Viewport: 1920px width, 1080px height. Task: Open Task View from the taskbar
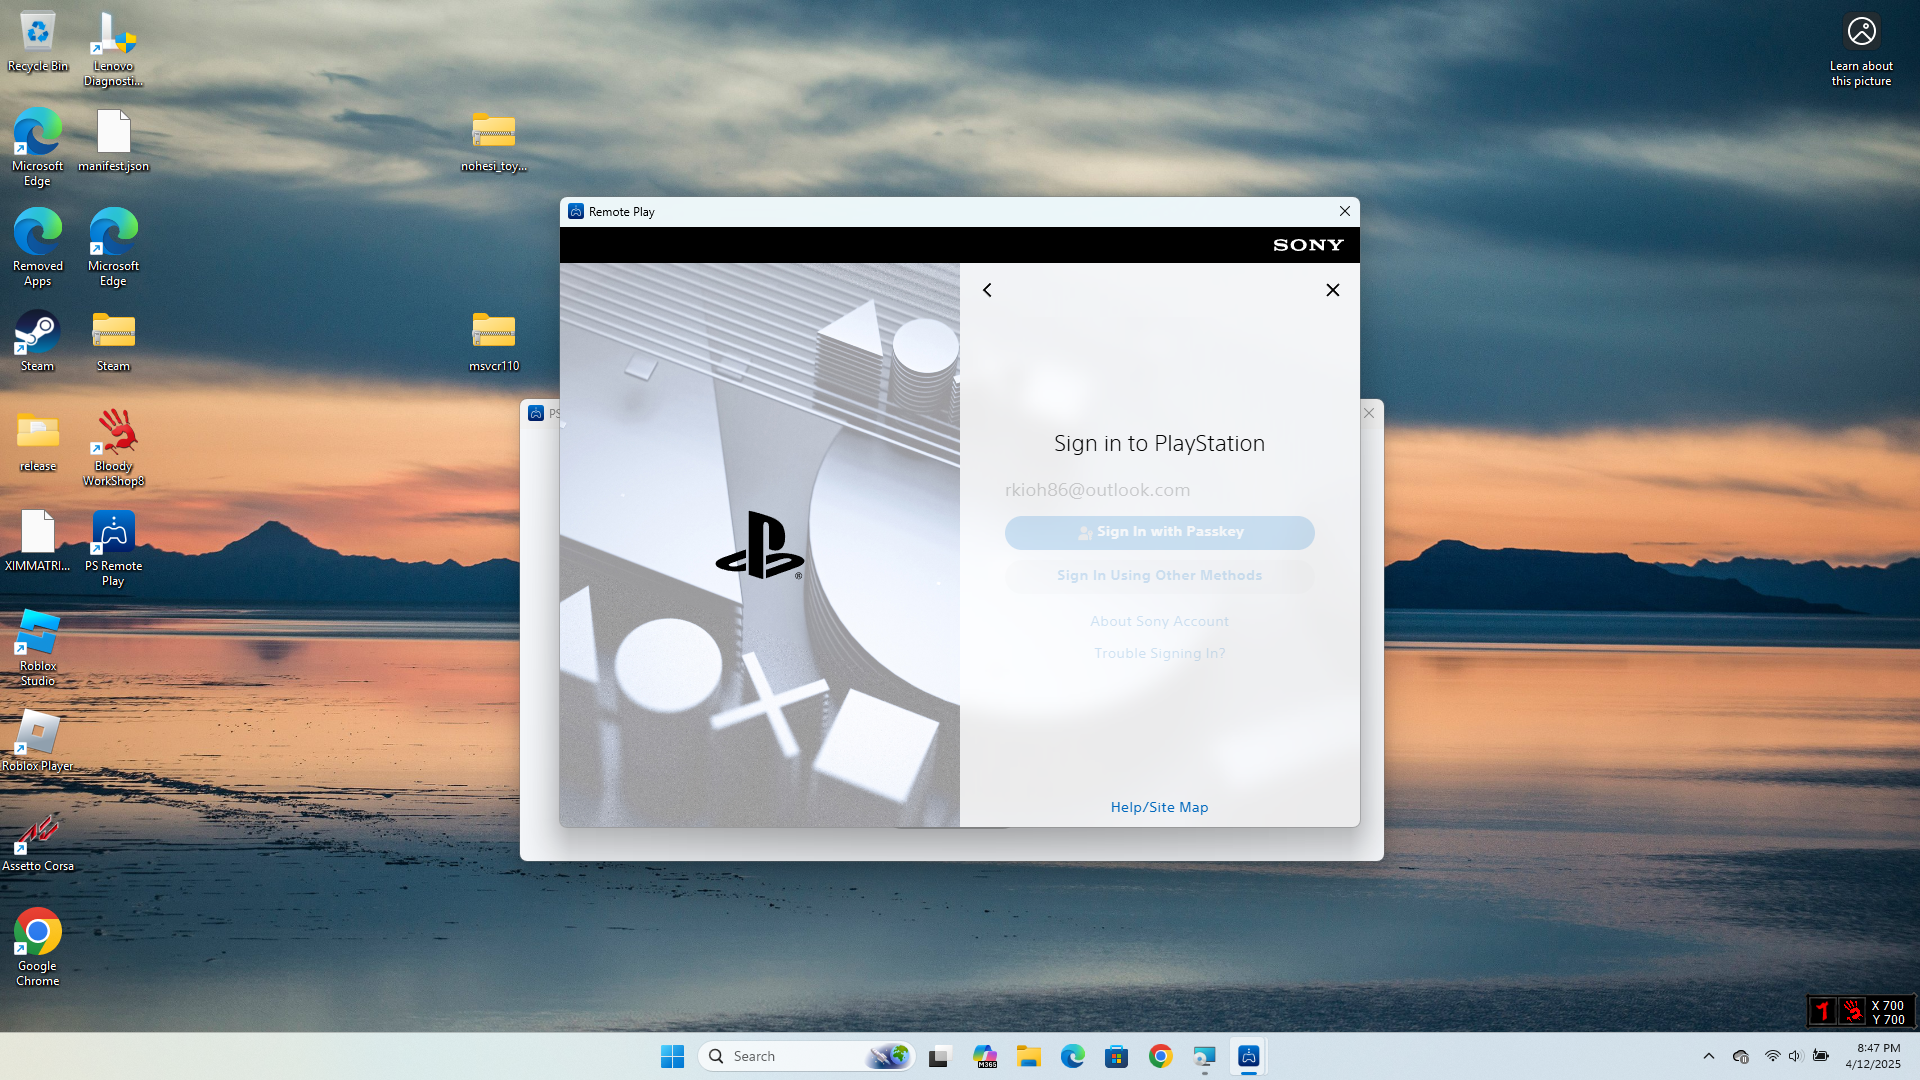point(939,1056)
